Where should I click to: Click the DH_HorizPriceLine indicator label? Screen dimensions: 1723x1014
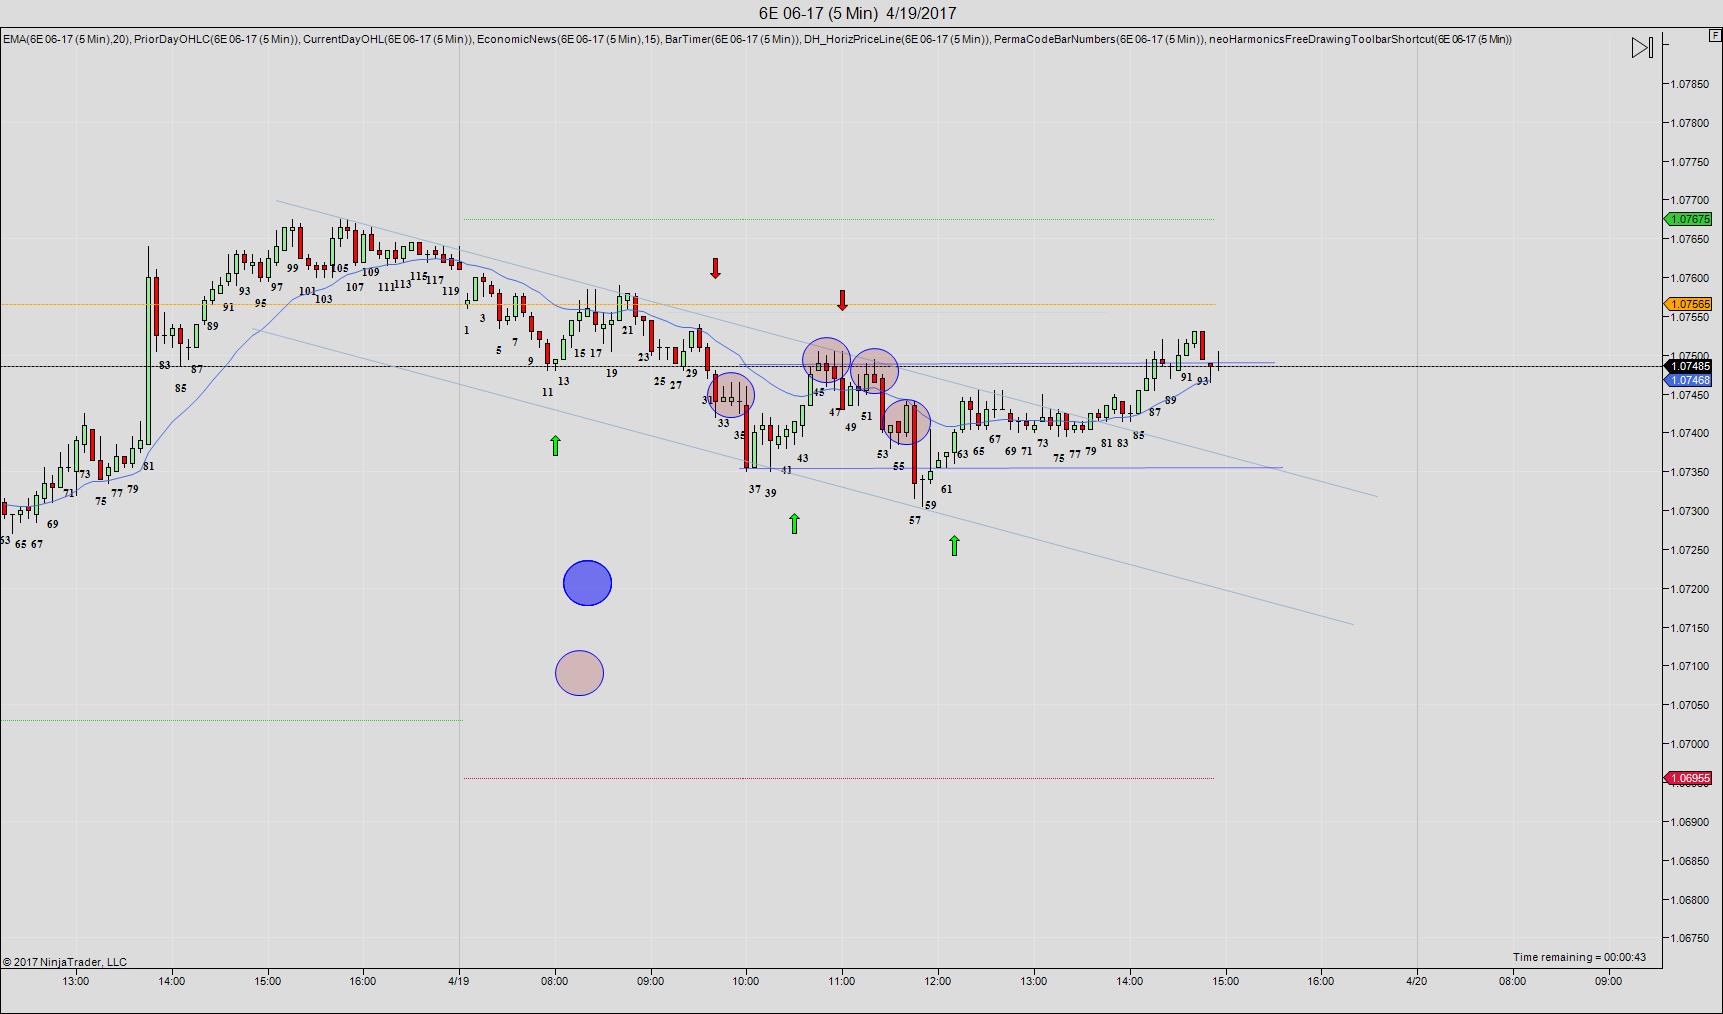click(x=896, y=39)
